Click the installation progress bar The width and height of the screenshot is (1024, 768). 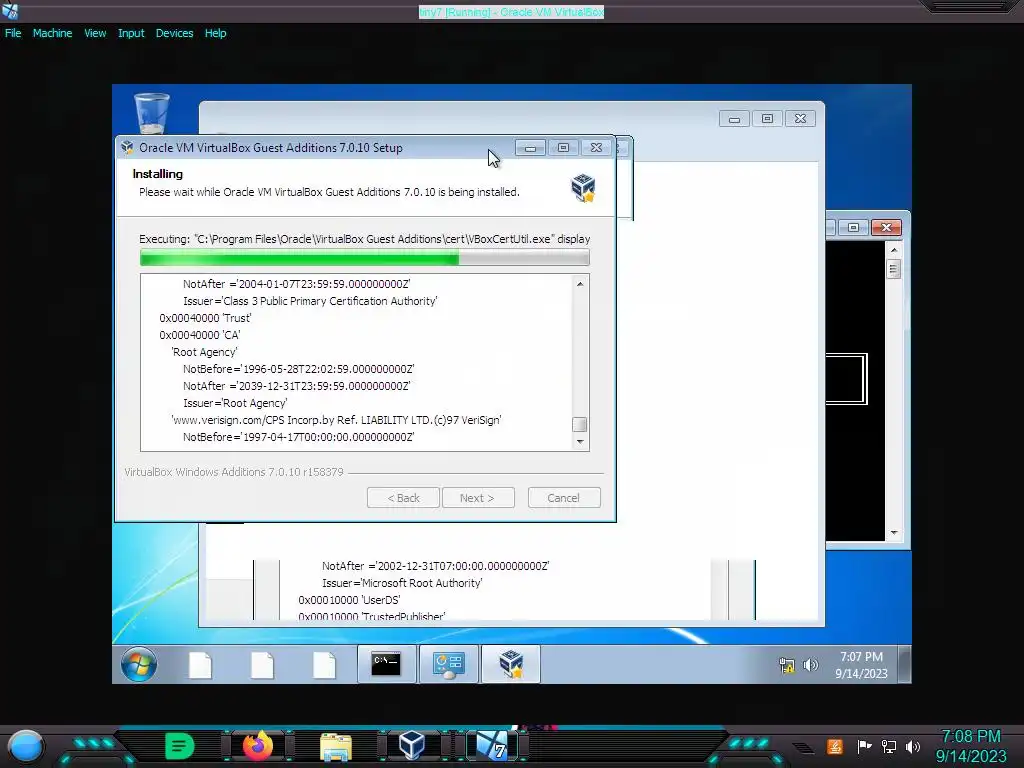tap(364, 258)
